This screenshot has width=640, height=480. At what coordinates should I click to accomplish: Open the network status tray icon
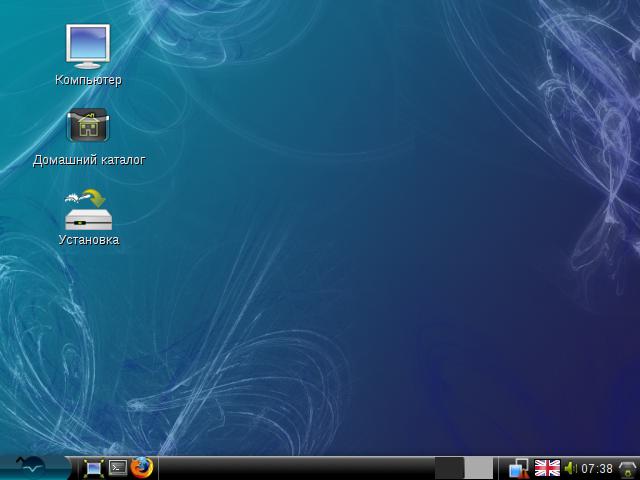coord(519,468)
